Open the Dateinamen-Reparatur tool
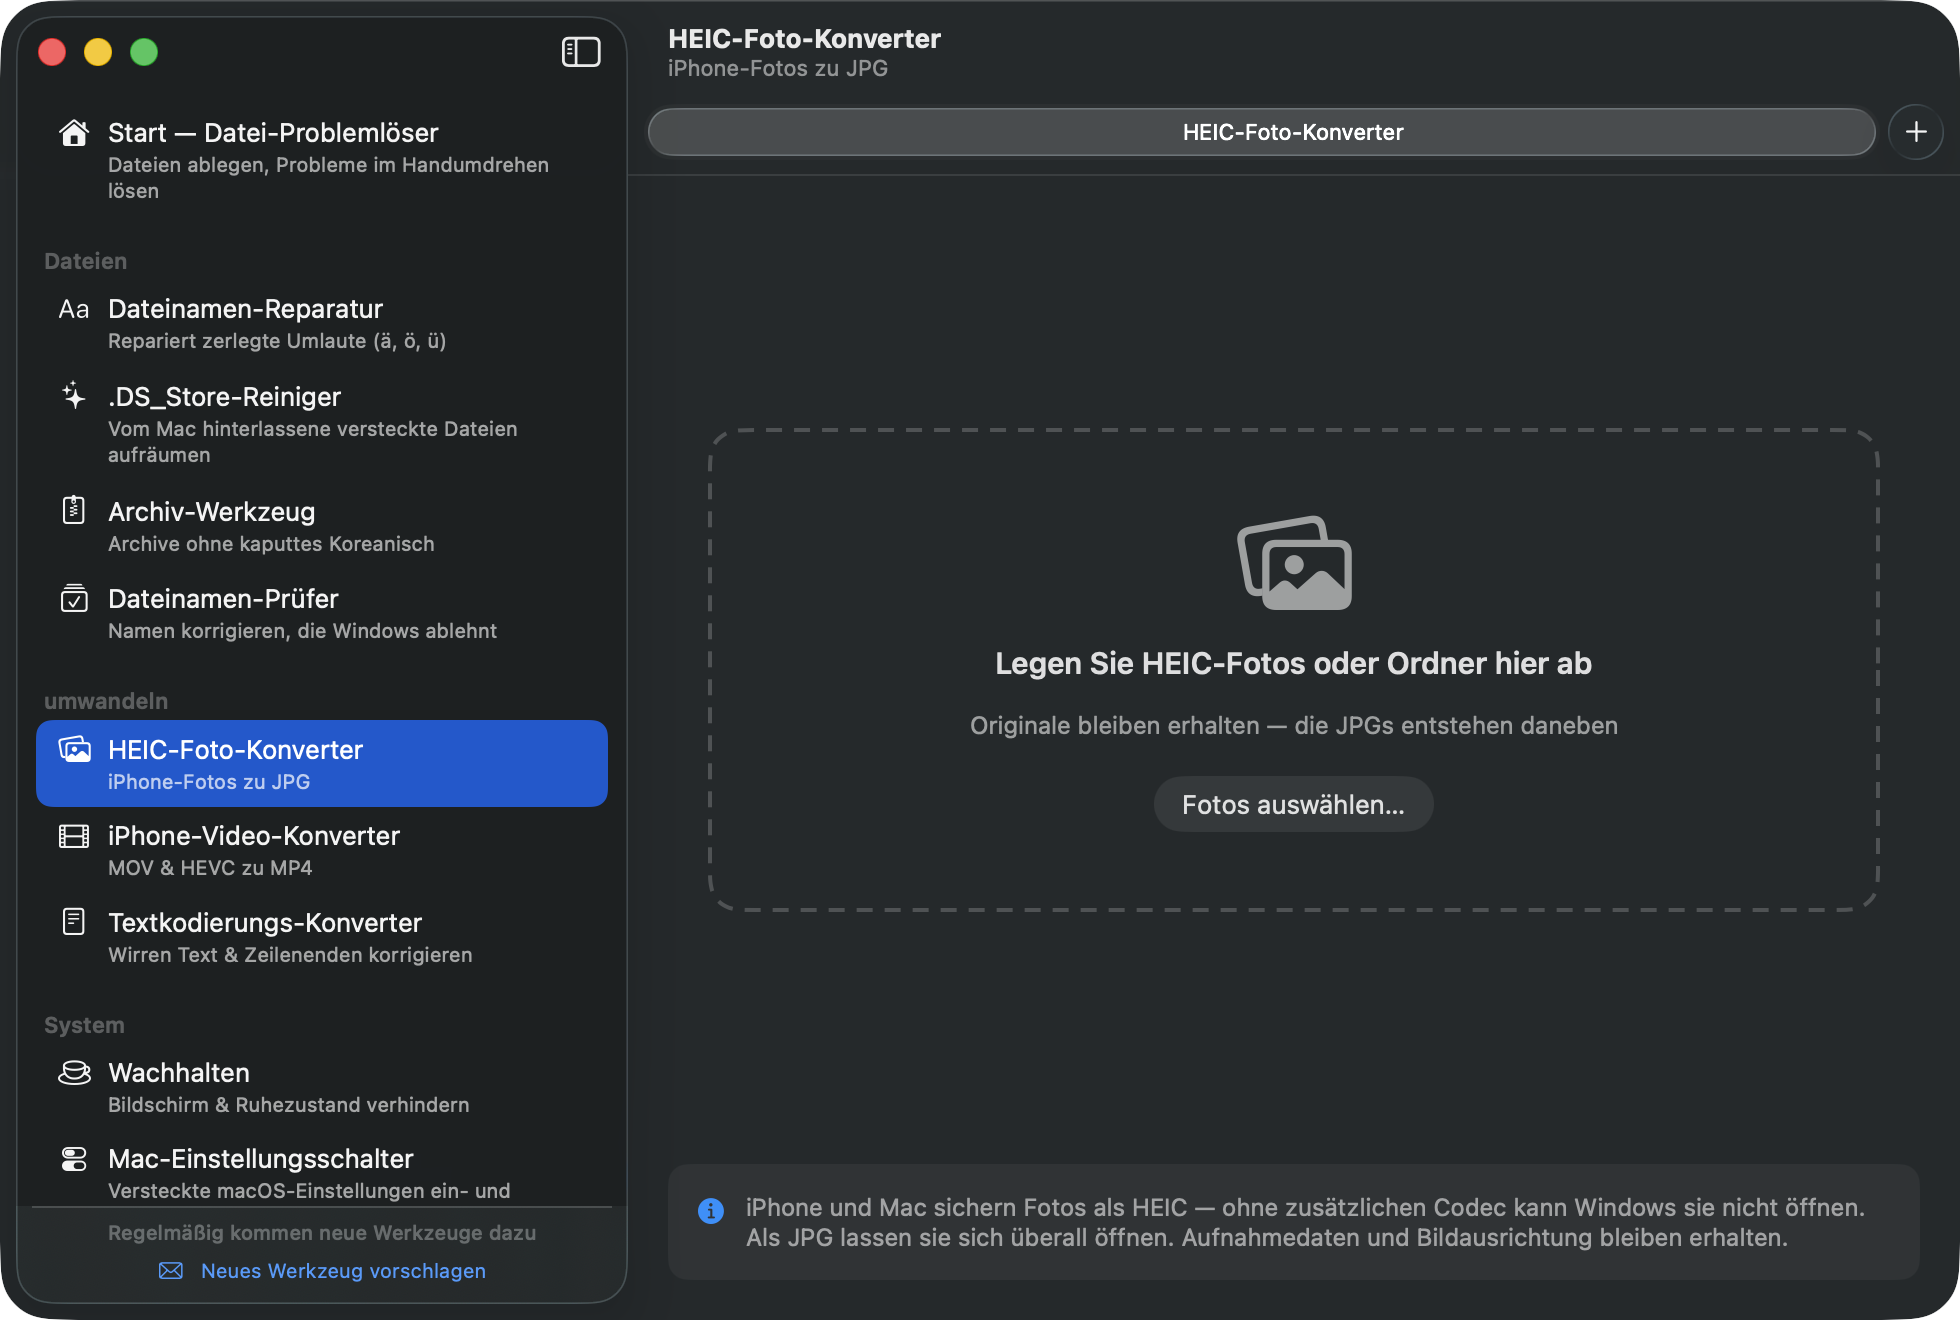 [322, 324]
